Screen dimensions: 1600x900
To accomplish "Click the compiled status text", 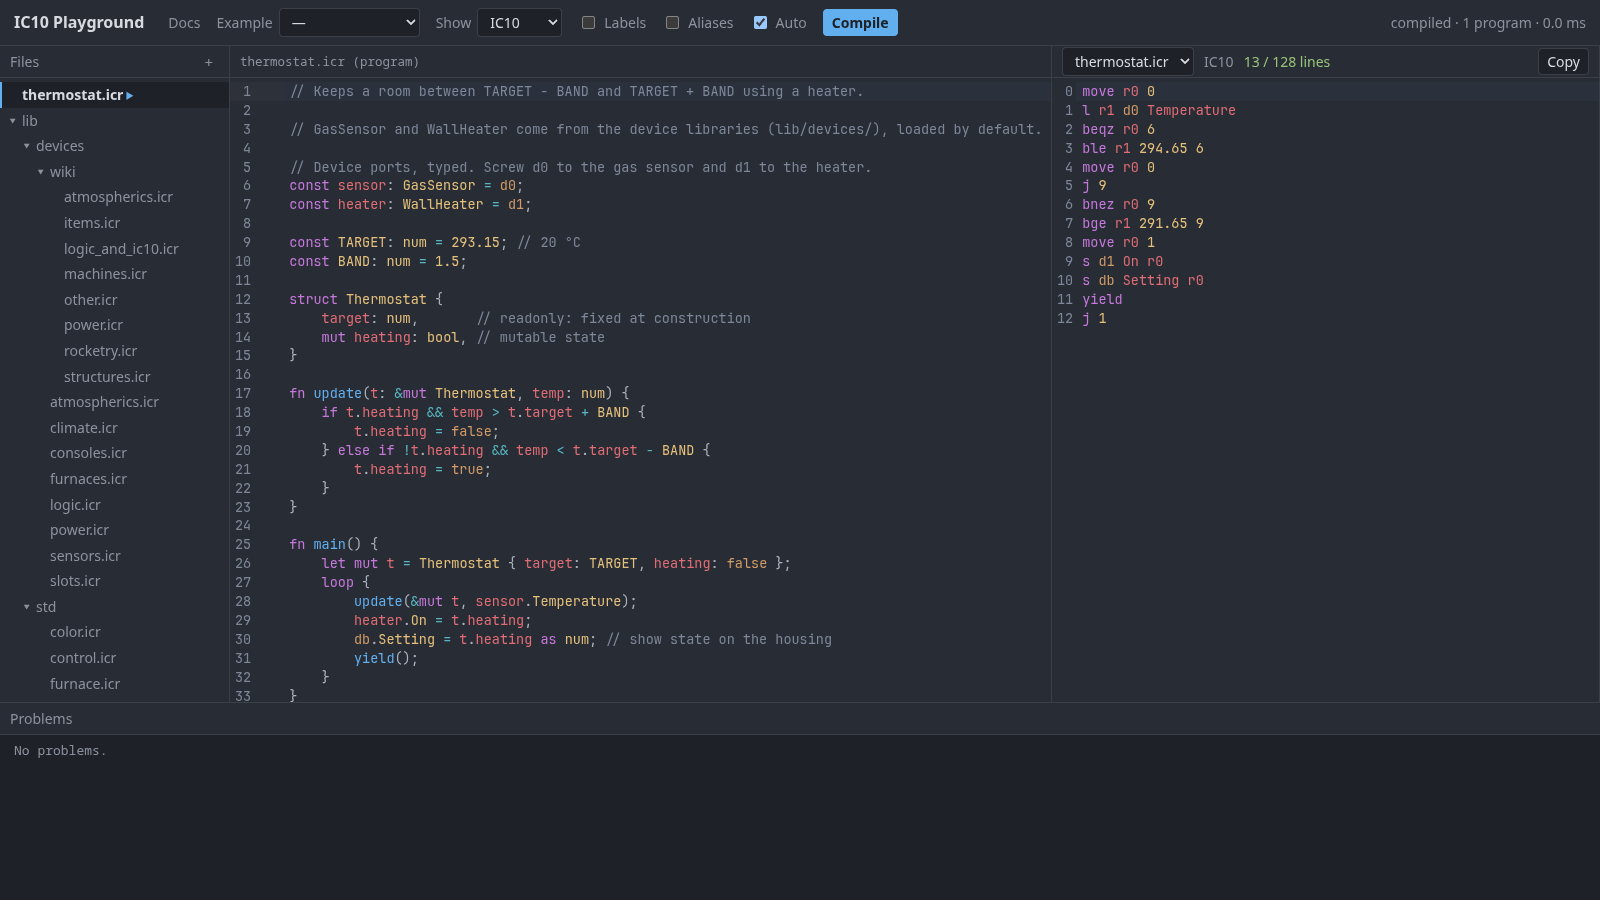I will coord(1488,23).
